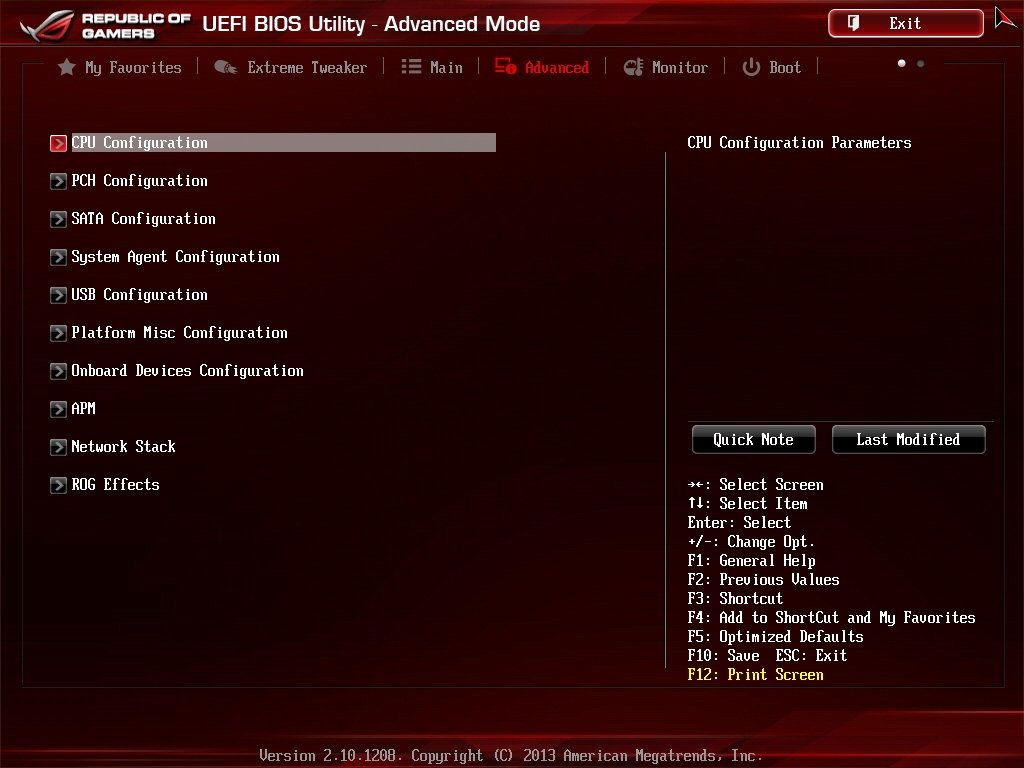Click the Exit button

[905, 22]
